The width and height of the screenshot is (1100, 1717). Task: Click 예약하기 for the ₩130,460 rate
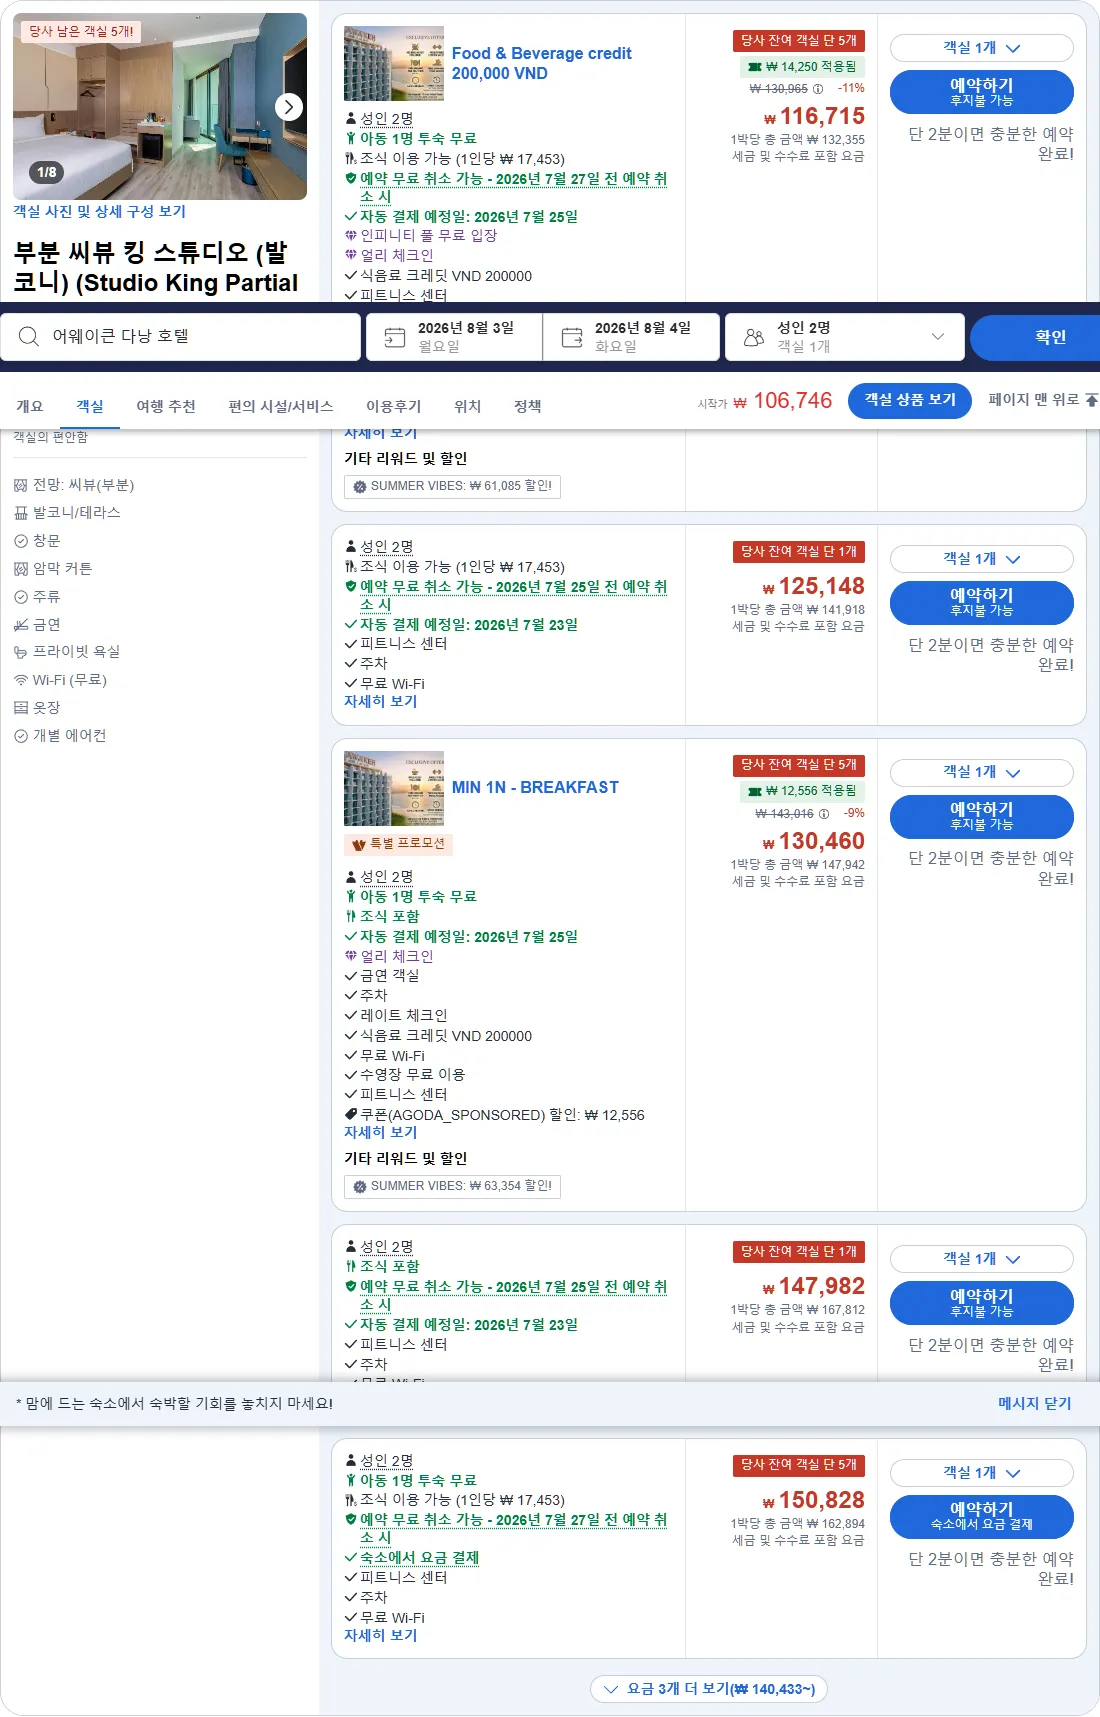pyautogui.click(x=981, y=816)
